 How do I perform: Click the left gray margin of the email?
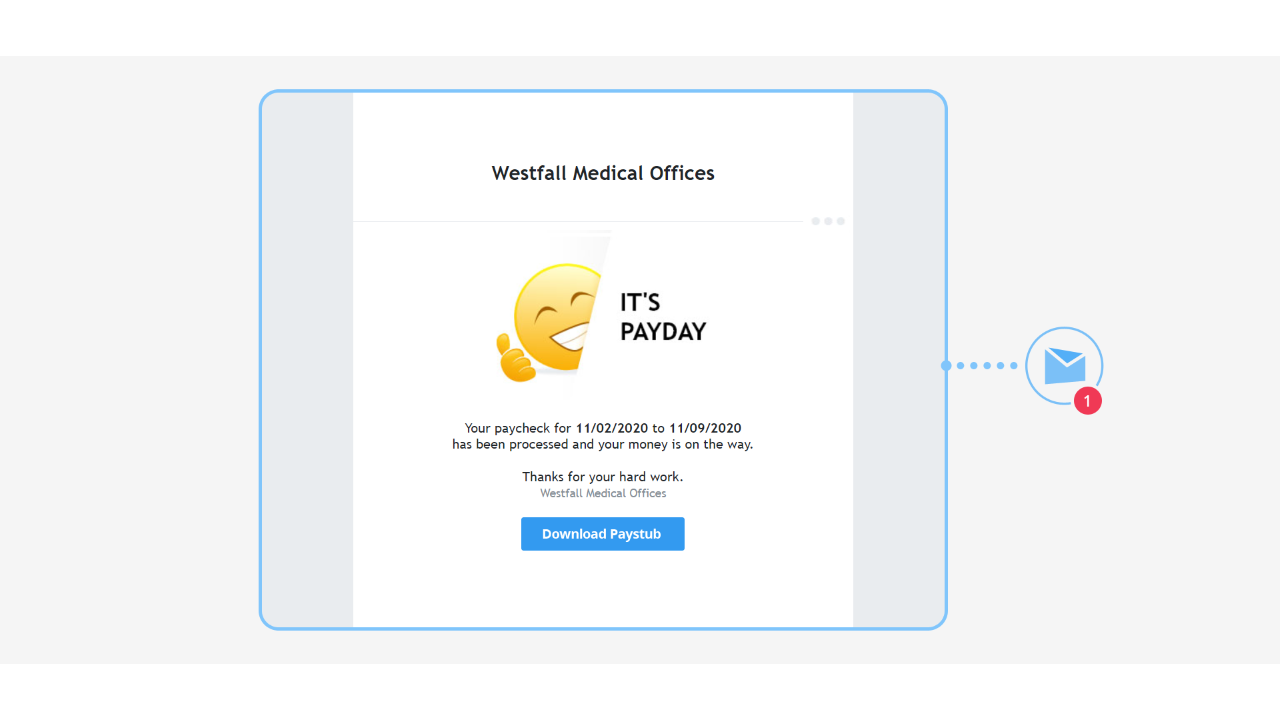(x=307, y=360)
